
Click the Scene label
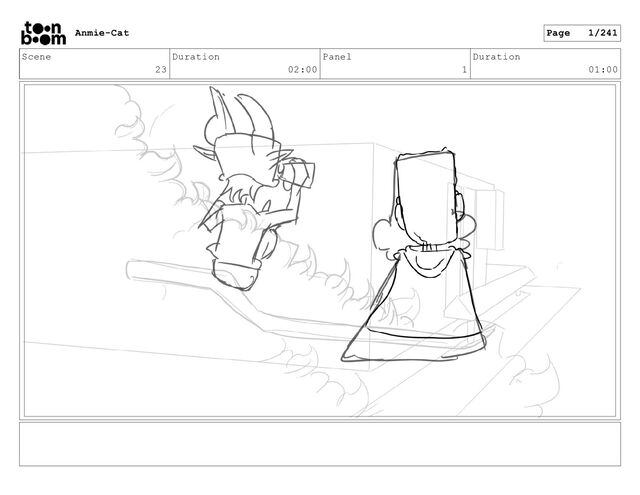(x=36, y=57)
